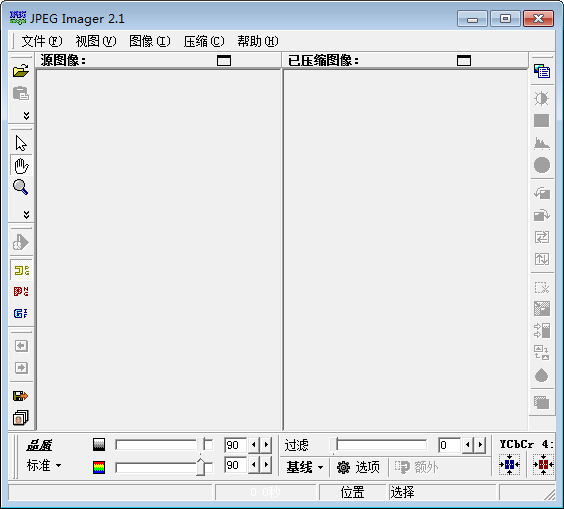Image resolution: width=564 pixels, height=509 pixels.
Task: Select the arrow pointer tool
Action: [x=21, y=143]
